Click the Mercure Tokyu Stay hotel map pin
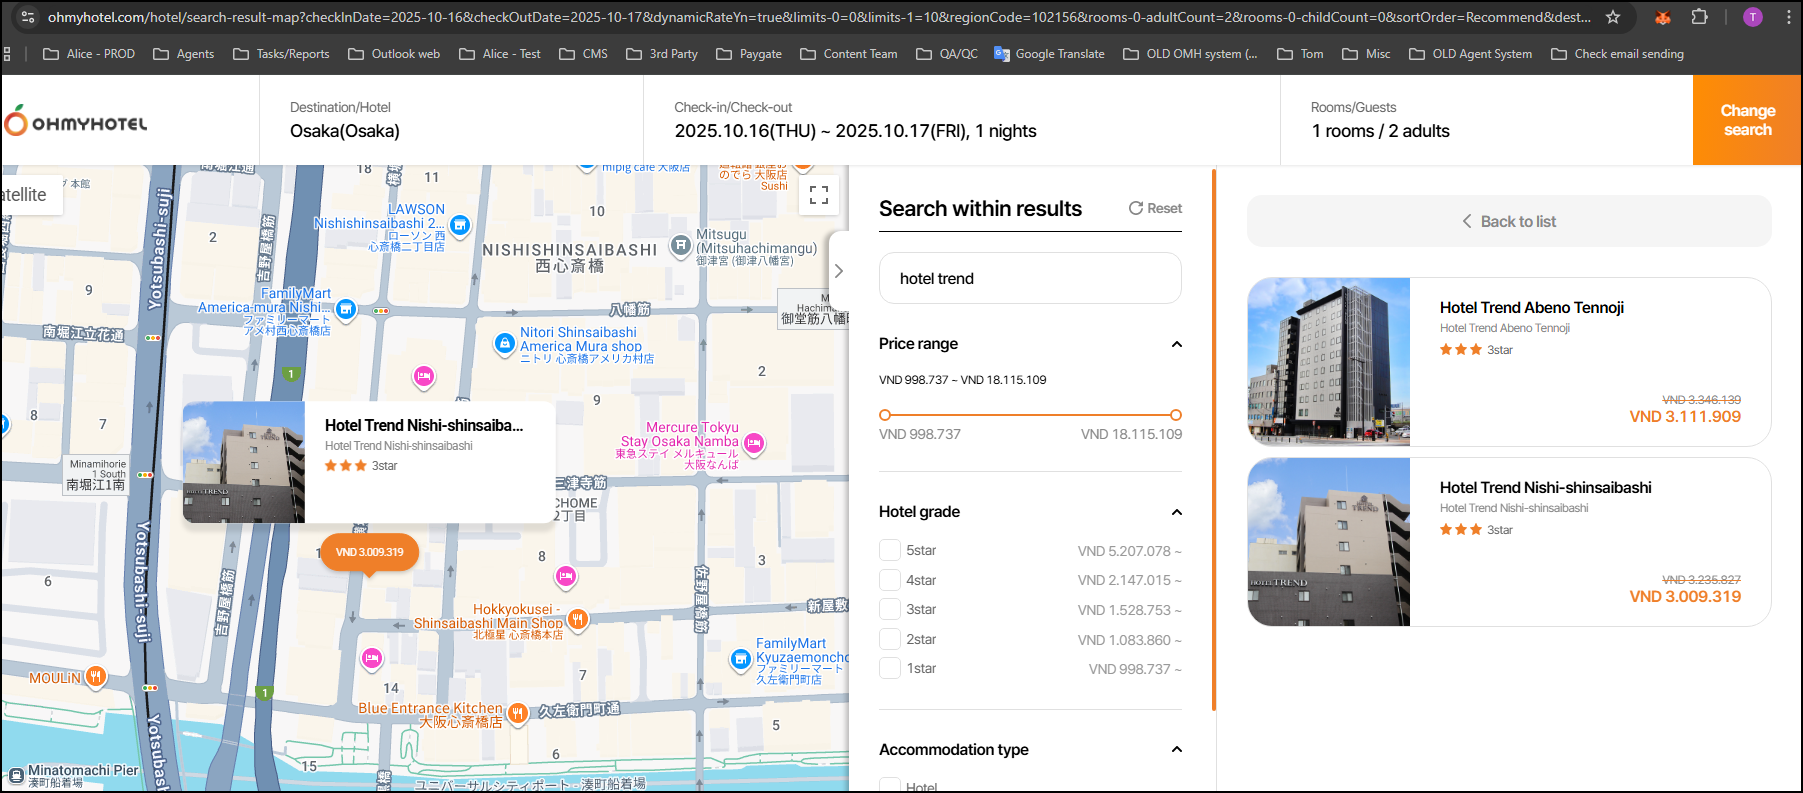1803x793 pixels. tap(754, 442)
